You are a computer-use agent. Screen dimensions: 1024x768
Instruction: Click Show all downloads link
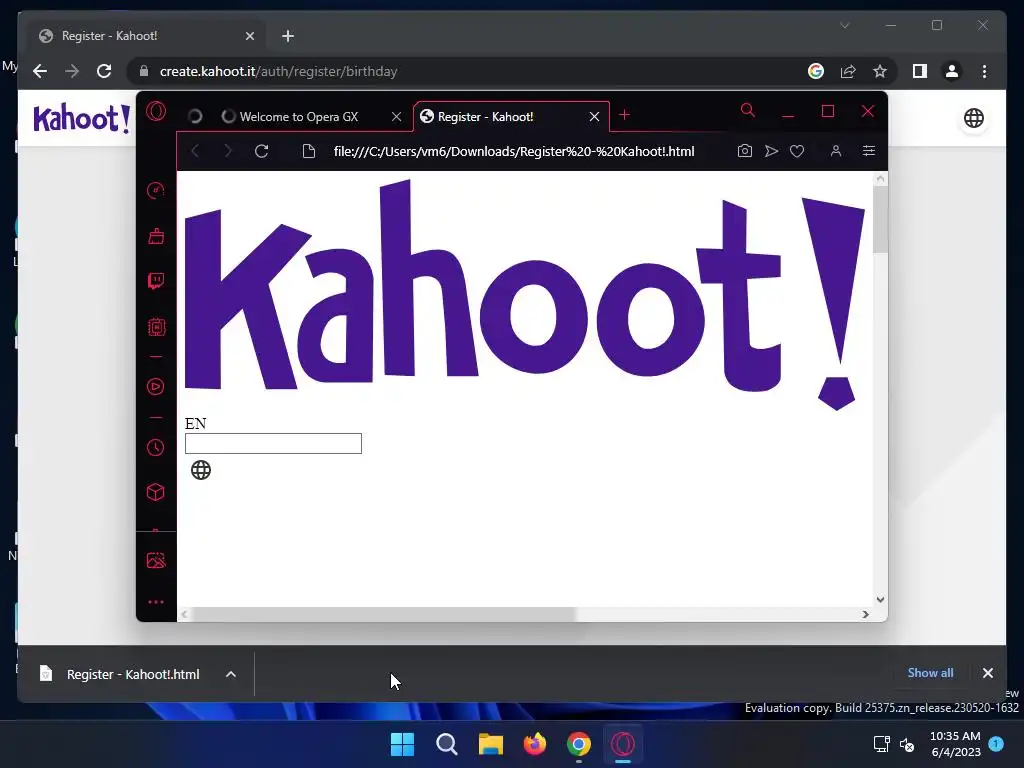(x=930, y=673)
